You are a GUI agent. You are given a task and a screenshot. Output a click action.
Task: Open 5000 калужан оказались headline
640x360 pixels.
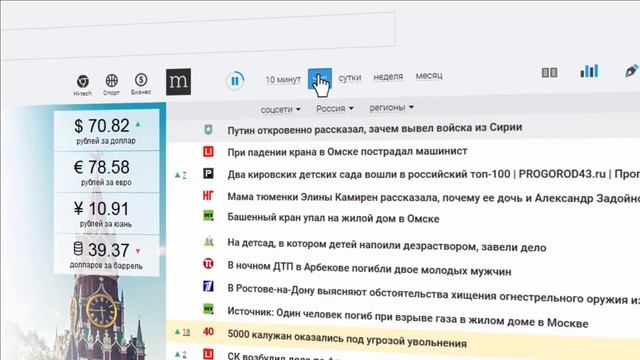[x=347, y=339]
